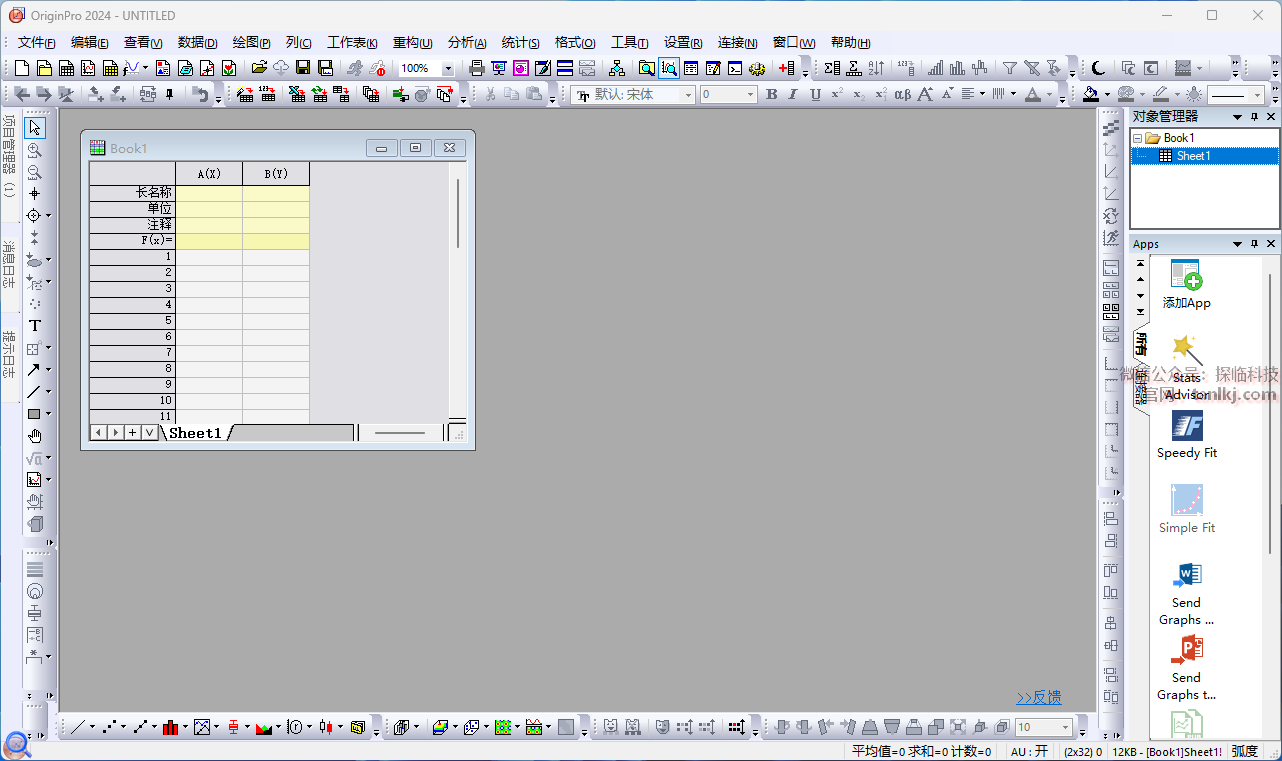Click the Add New Columns icon
The width and height of the screenshot is (1282, 761).
pos(787,68)
